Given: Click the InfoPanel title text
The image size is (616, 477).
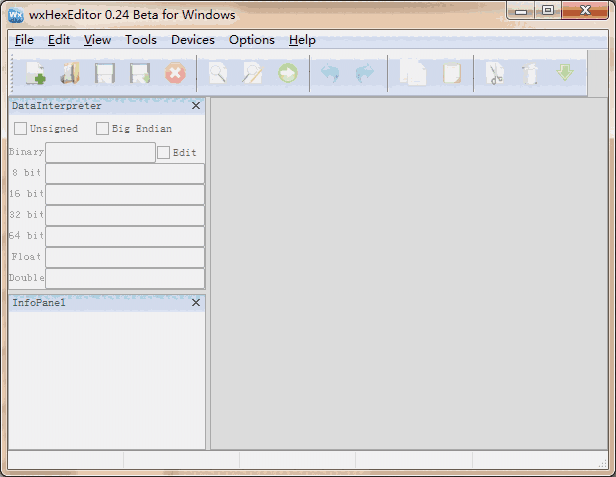Looking at the screenshot, I should click(x=39, y=303).
